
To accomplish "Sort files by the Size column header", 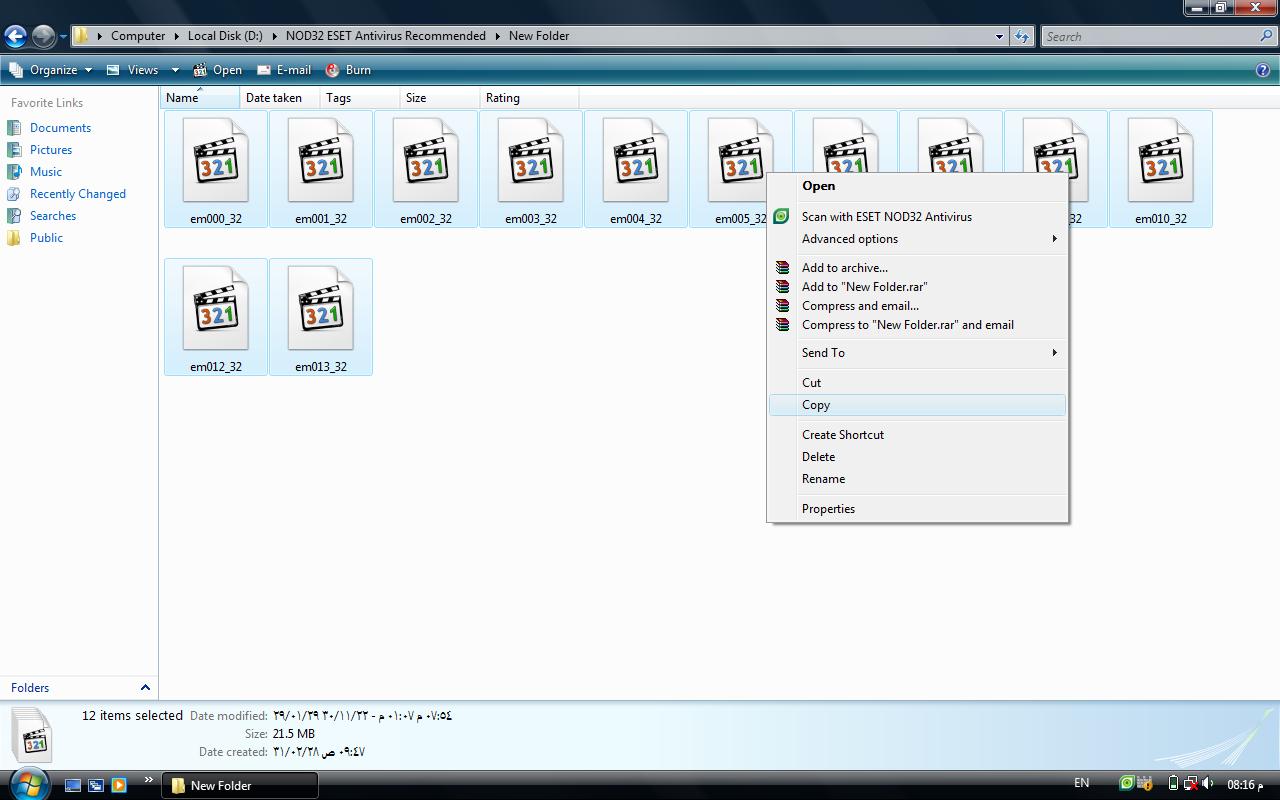I will [x=416, y=98].
